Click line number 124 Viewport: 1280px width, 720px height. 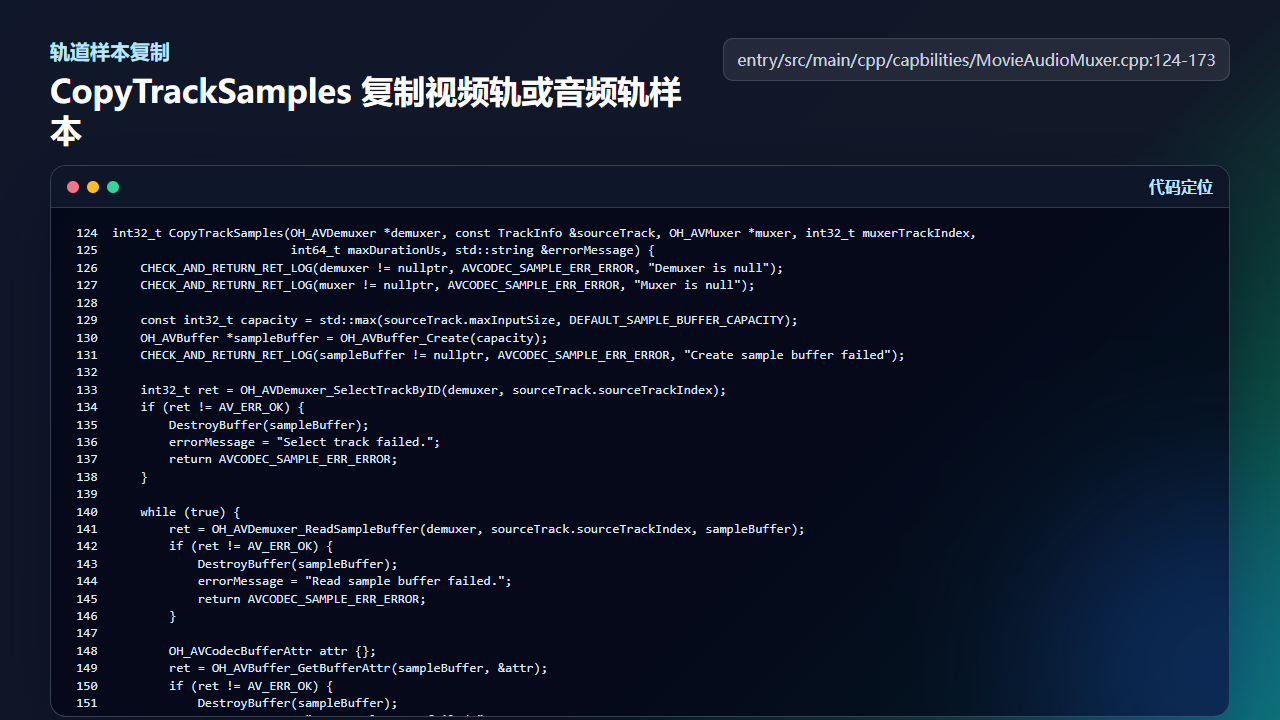pyautogui.click(x=87, y=233)
